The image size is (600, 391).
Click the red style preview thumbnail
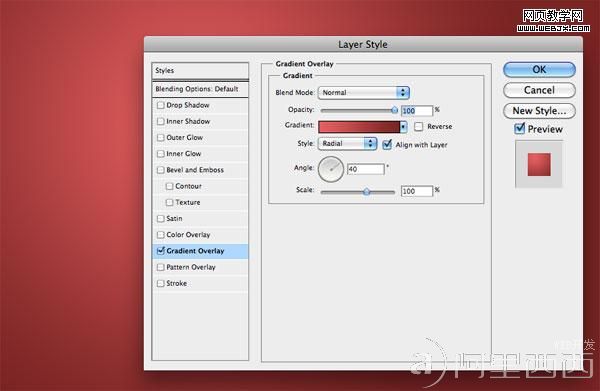coord(539,165)
